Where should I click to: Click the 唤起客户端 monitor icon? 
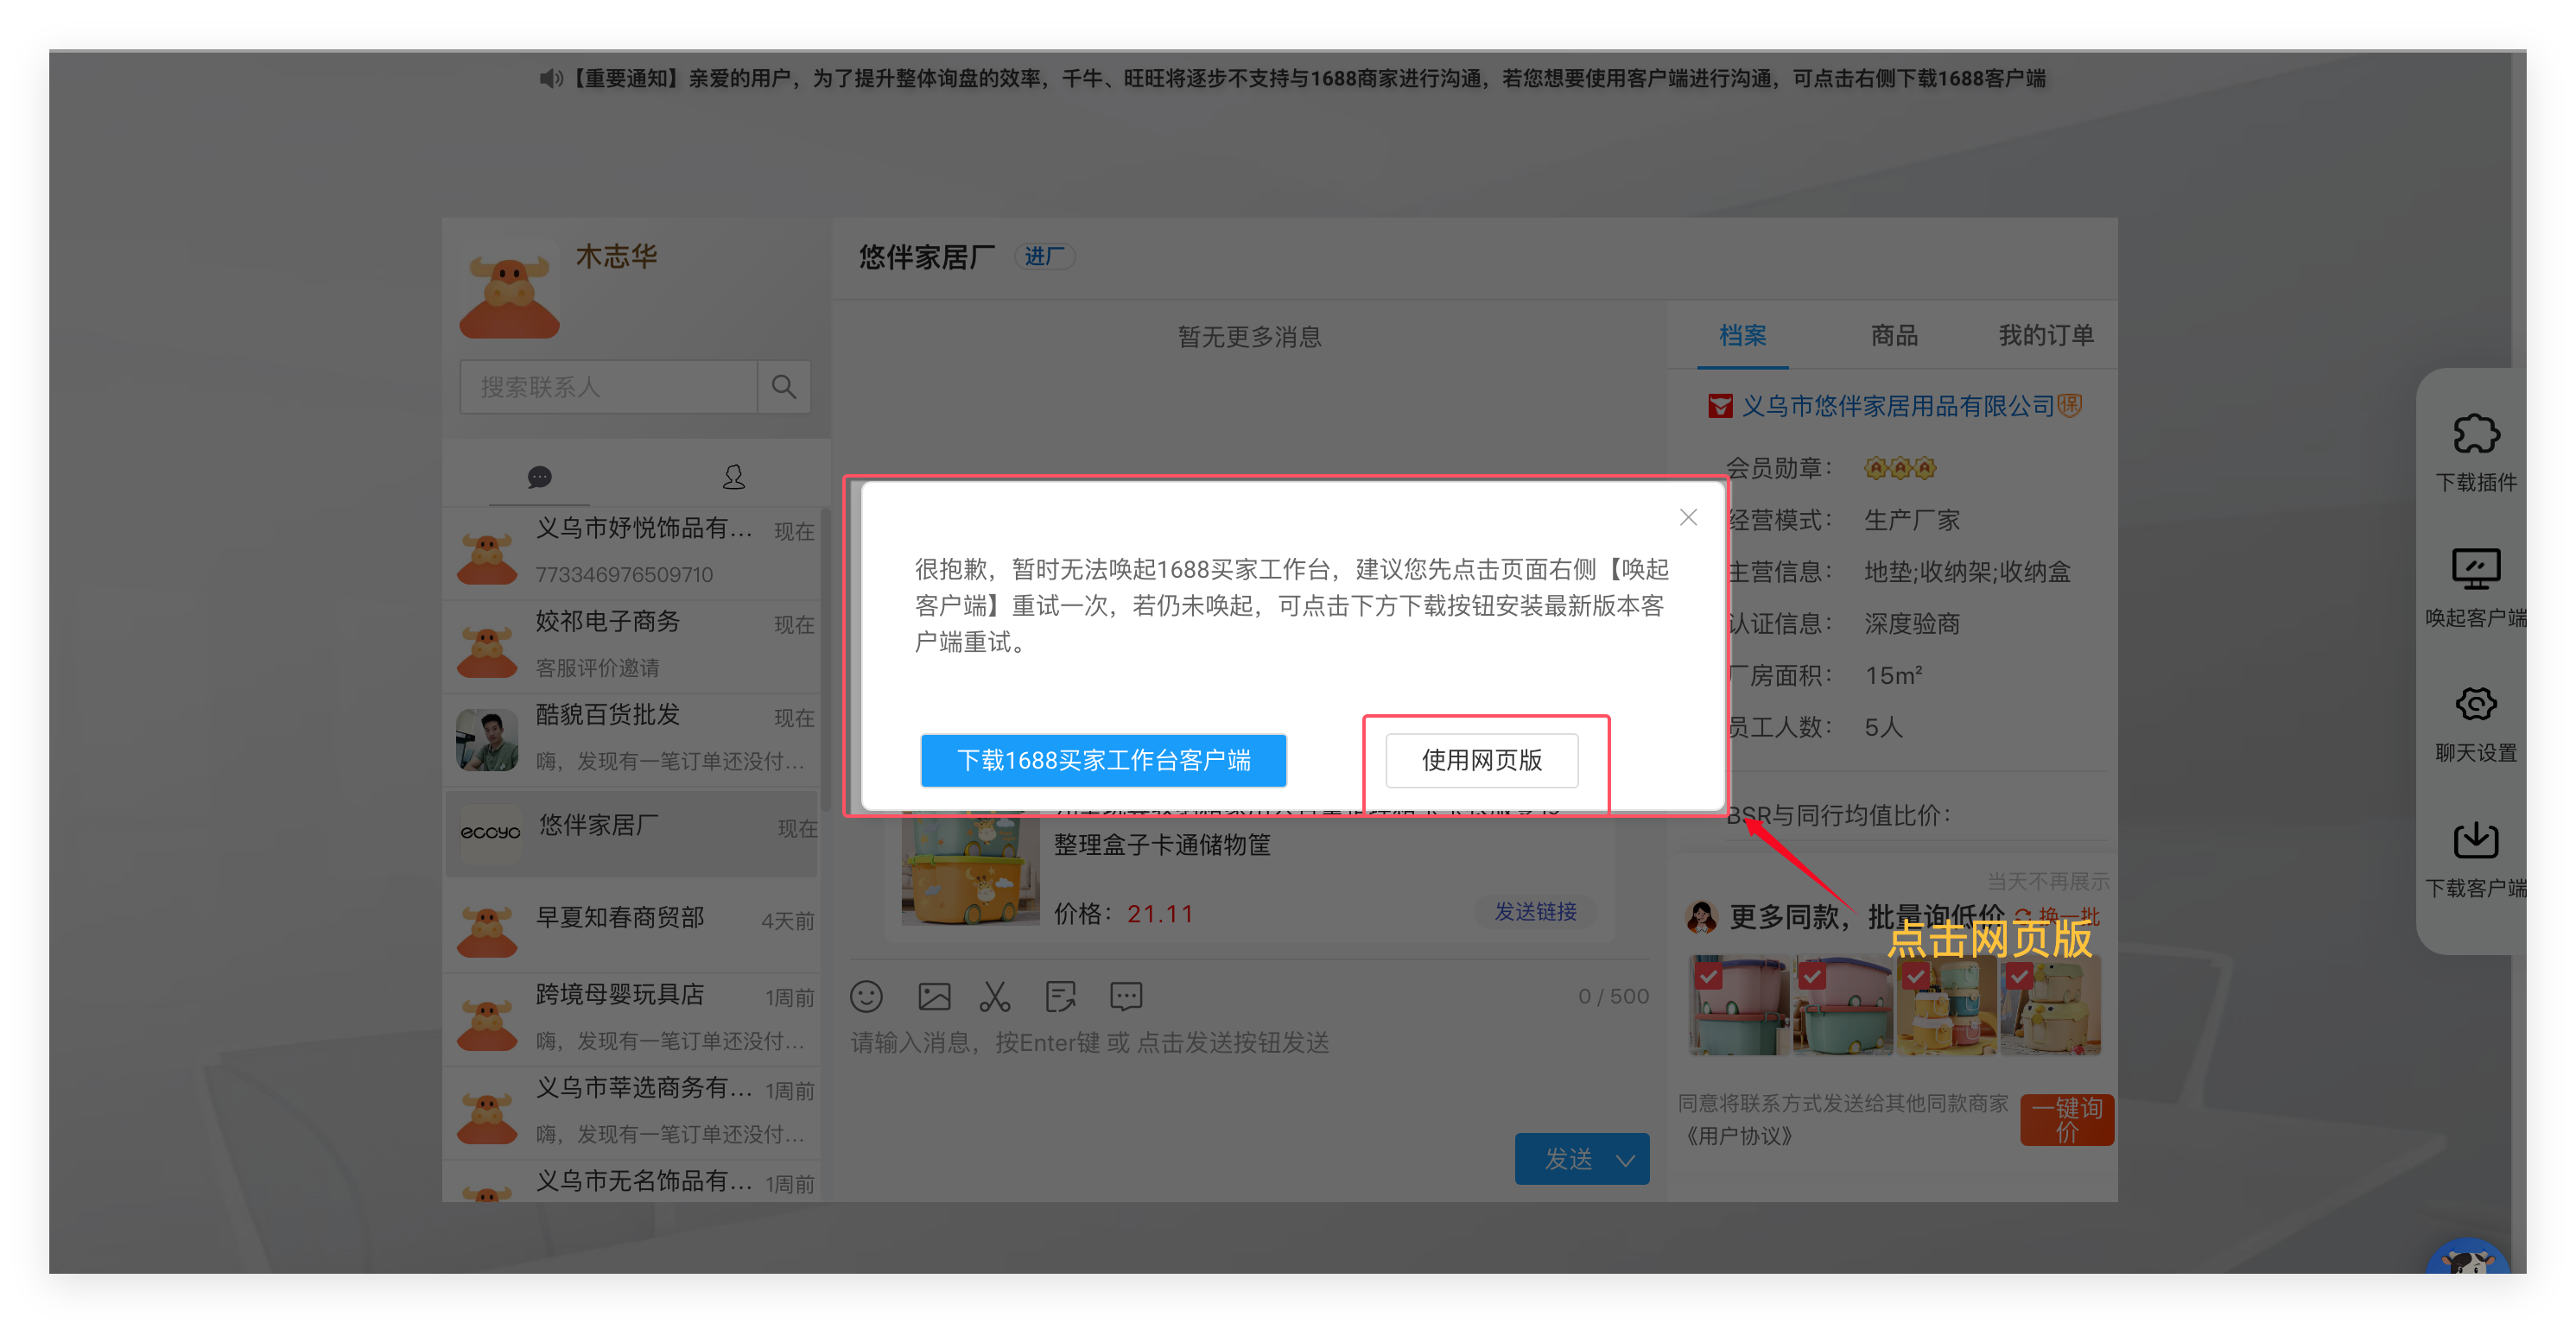pyautogui.click(x=2475, y=570)
